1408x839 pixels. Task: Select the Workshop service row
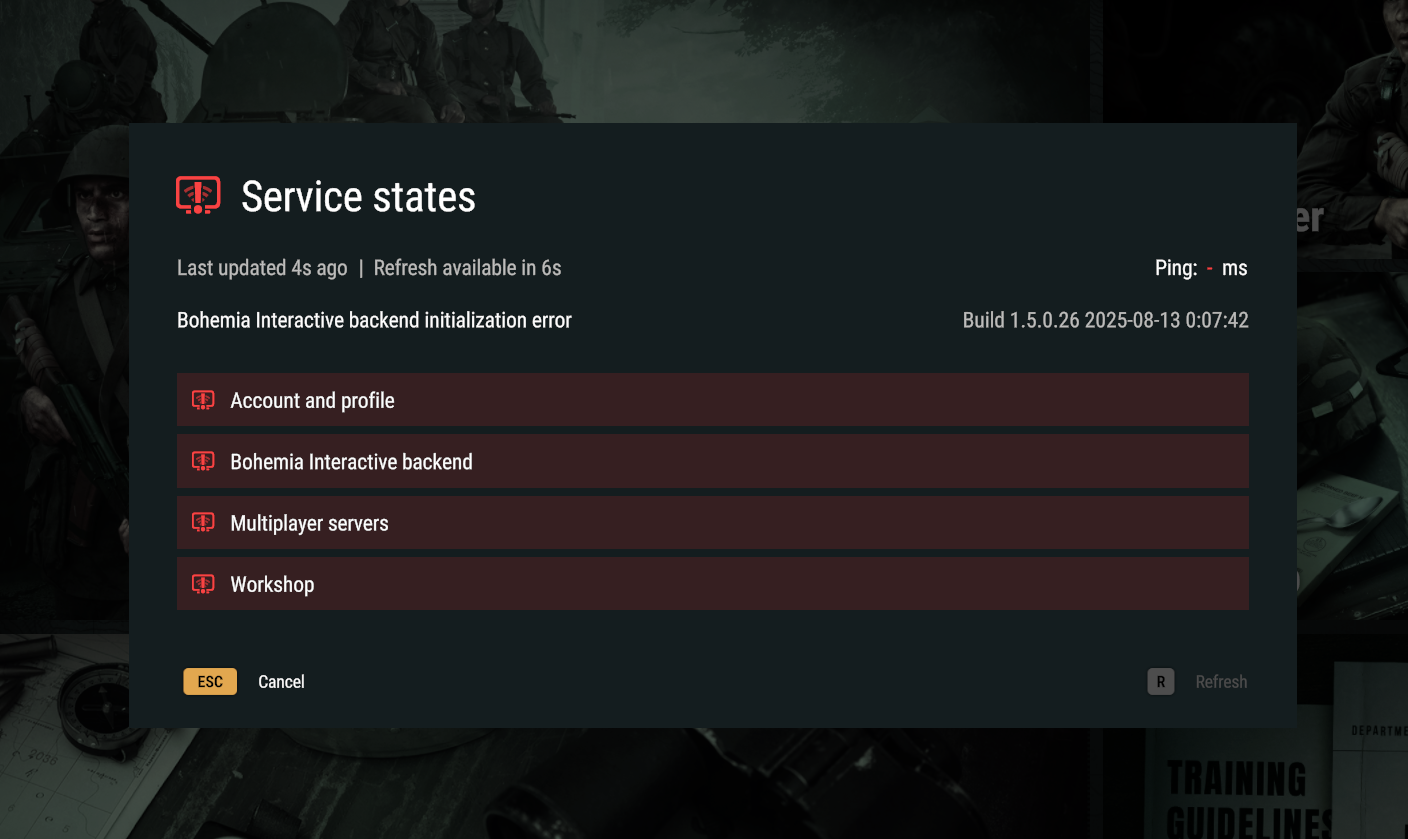(712, 584)
